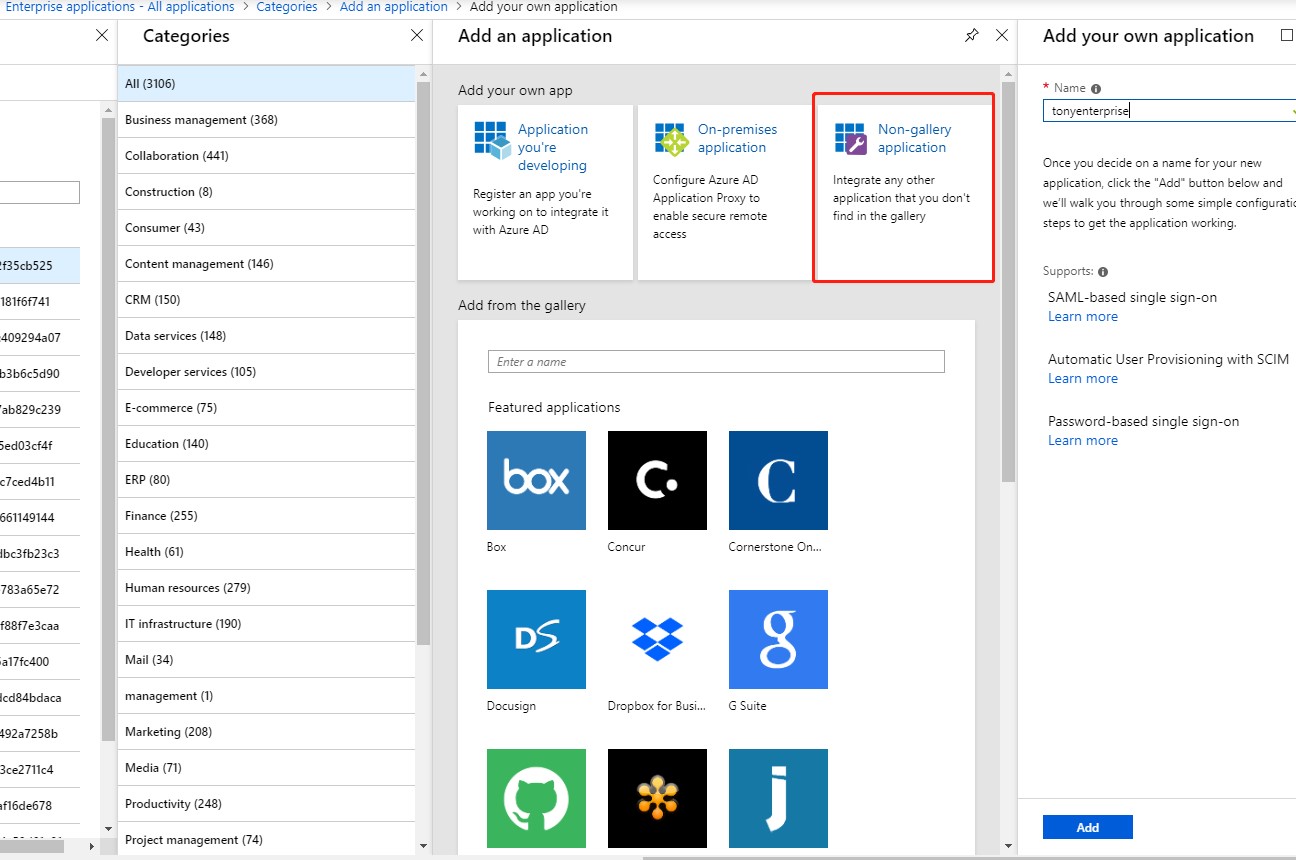Select the Finance (255) category

[266, 516]
